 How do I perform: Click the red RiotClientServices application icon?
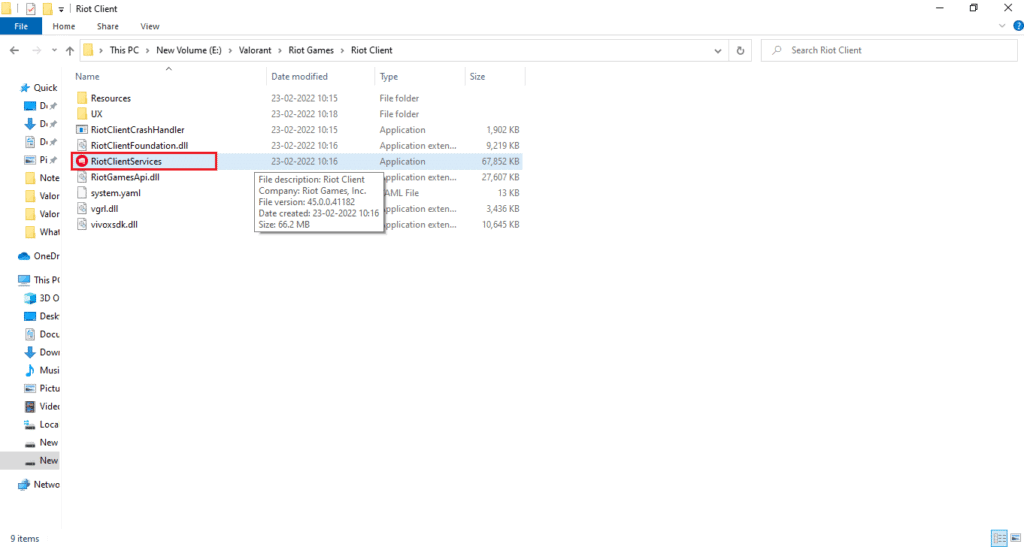click(x=82, y=161)
